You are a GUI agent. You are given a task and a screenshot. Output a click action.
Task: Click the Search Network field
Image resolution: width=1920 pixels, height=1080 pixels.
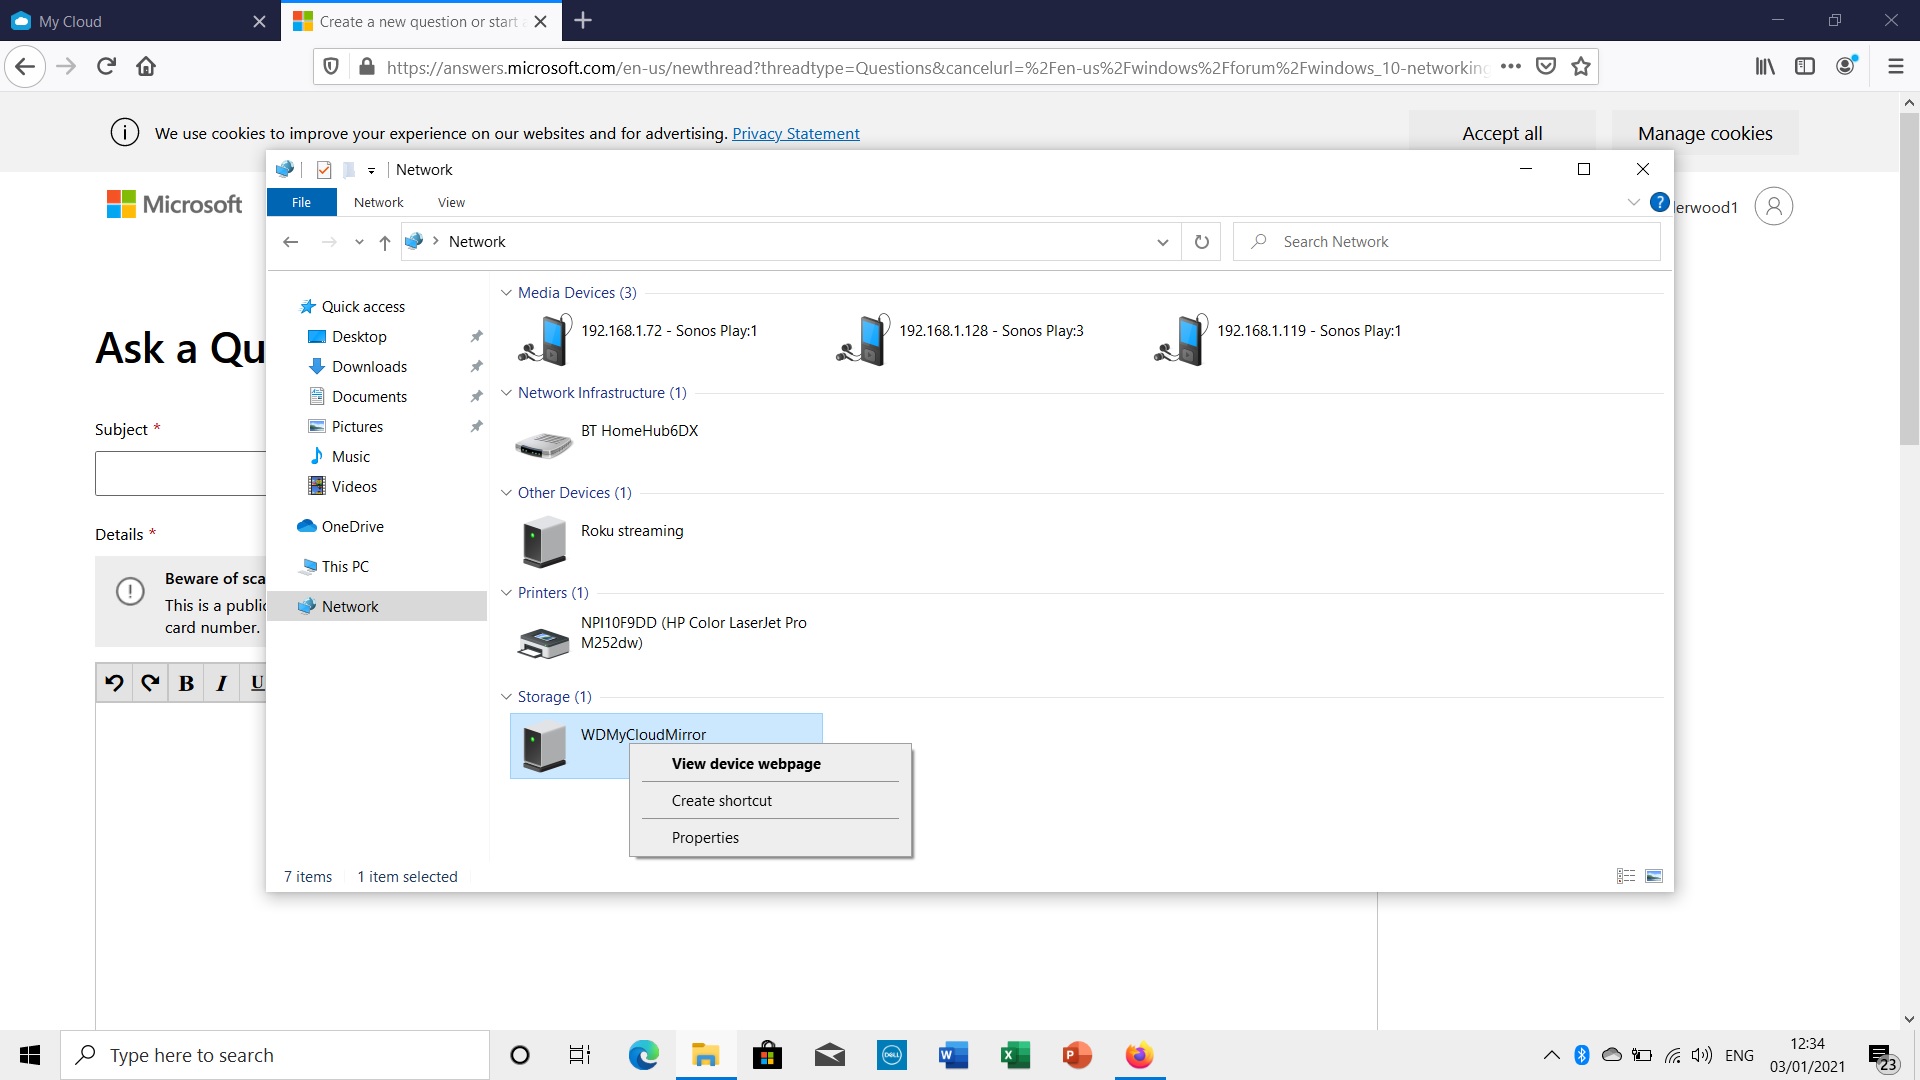1447,242
